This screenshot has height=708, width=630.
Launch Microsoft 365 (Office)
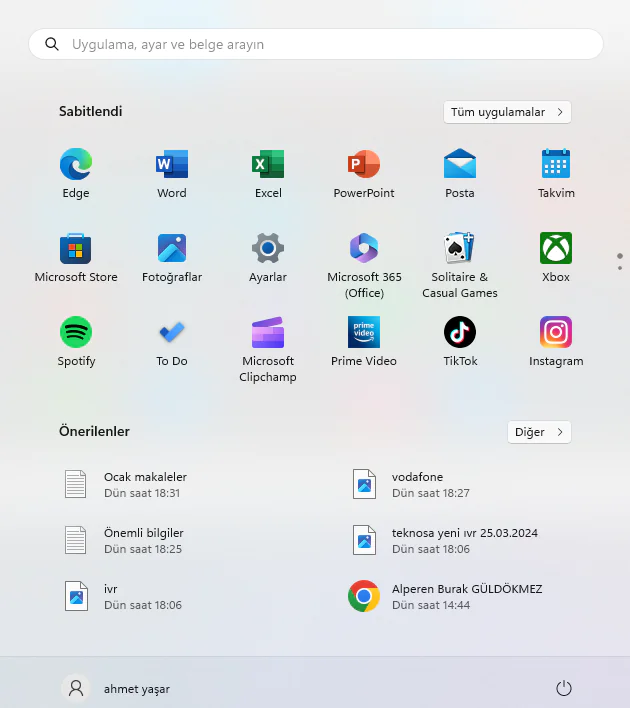[x=364, y=265]
